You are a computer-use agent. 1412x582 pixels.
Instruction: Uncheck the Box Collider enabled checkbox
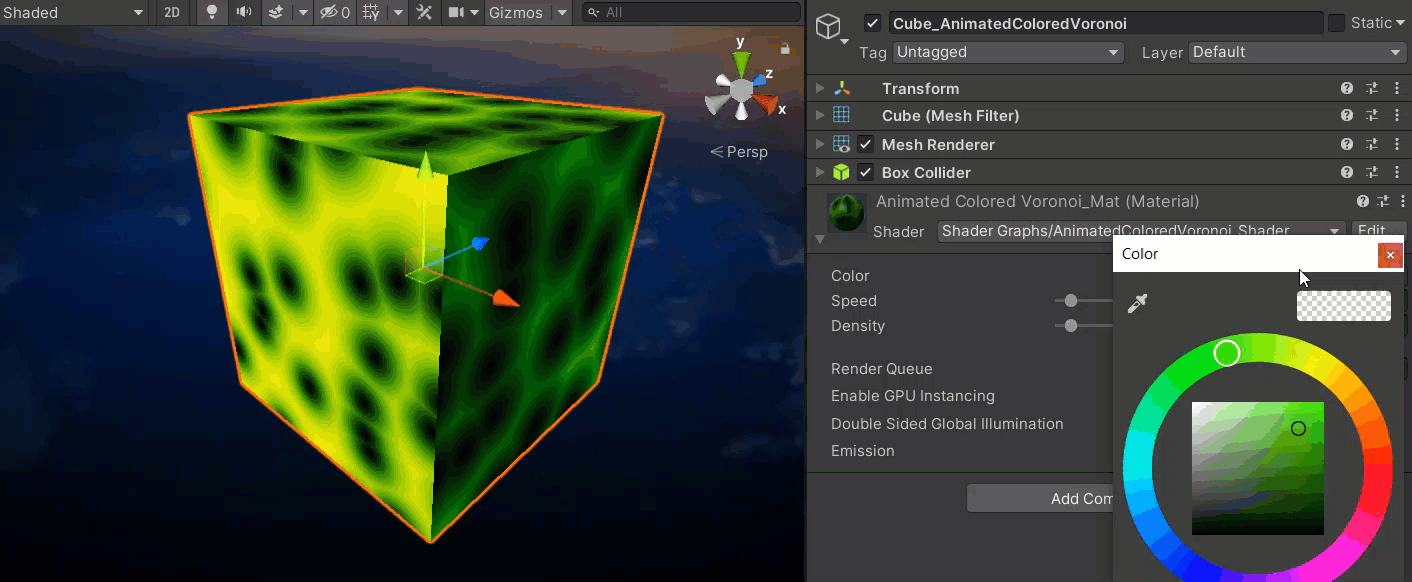865,172
